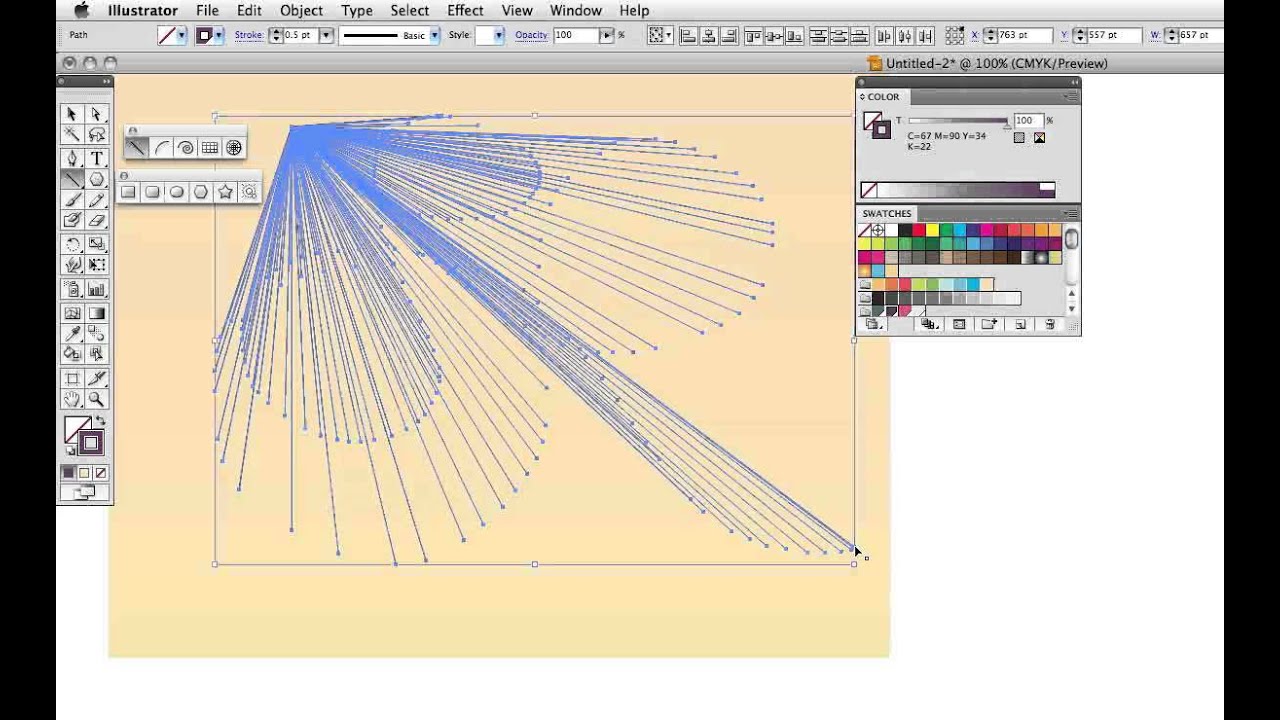Click New Swatch button in Swatches panel
Image resolution: width=1280 pixels, height=720 pixels.
point(1020,324)
